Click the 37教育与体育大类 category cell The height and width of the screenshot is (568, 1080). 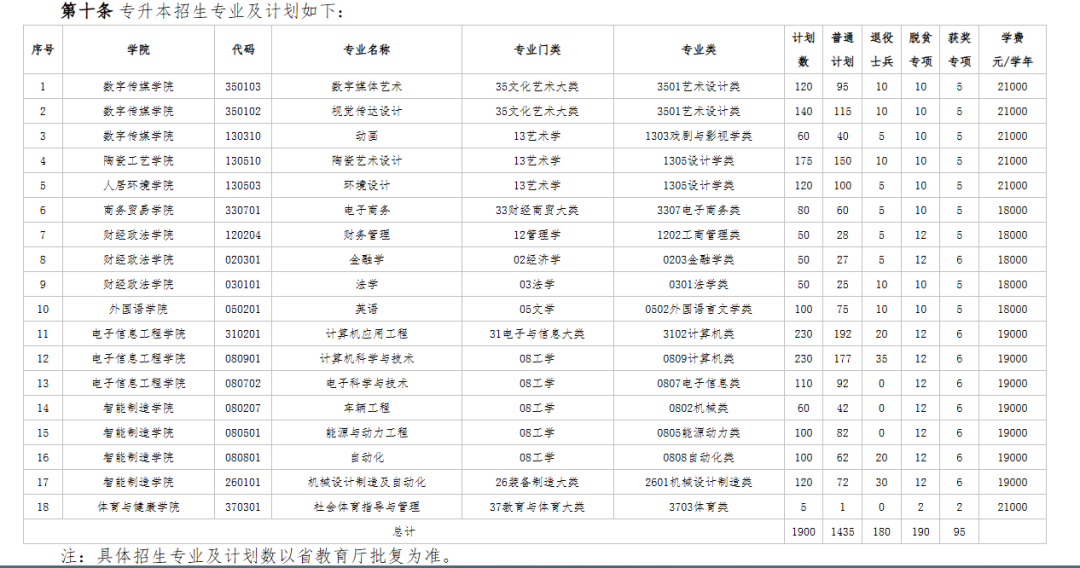[537, 507]
